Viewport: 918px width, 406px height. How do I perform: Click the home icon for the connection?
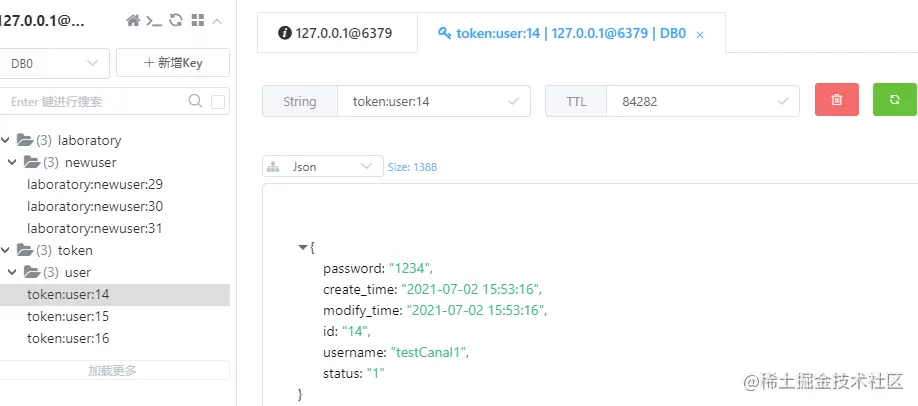click(133, 21)
